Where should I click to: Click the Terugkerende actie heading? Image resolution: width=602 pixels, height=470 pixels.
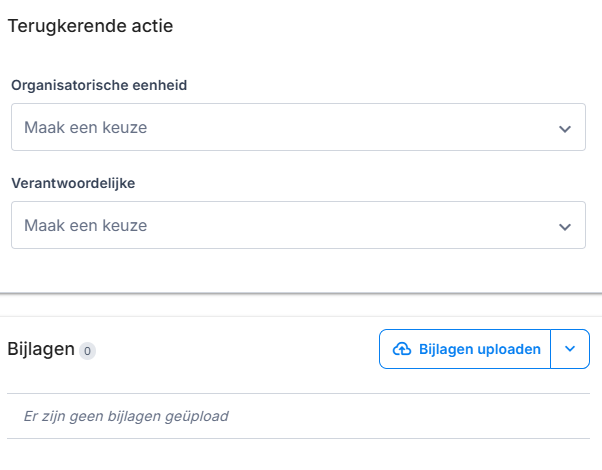pyautogui.click(x=90, y=27)
